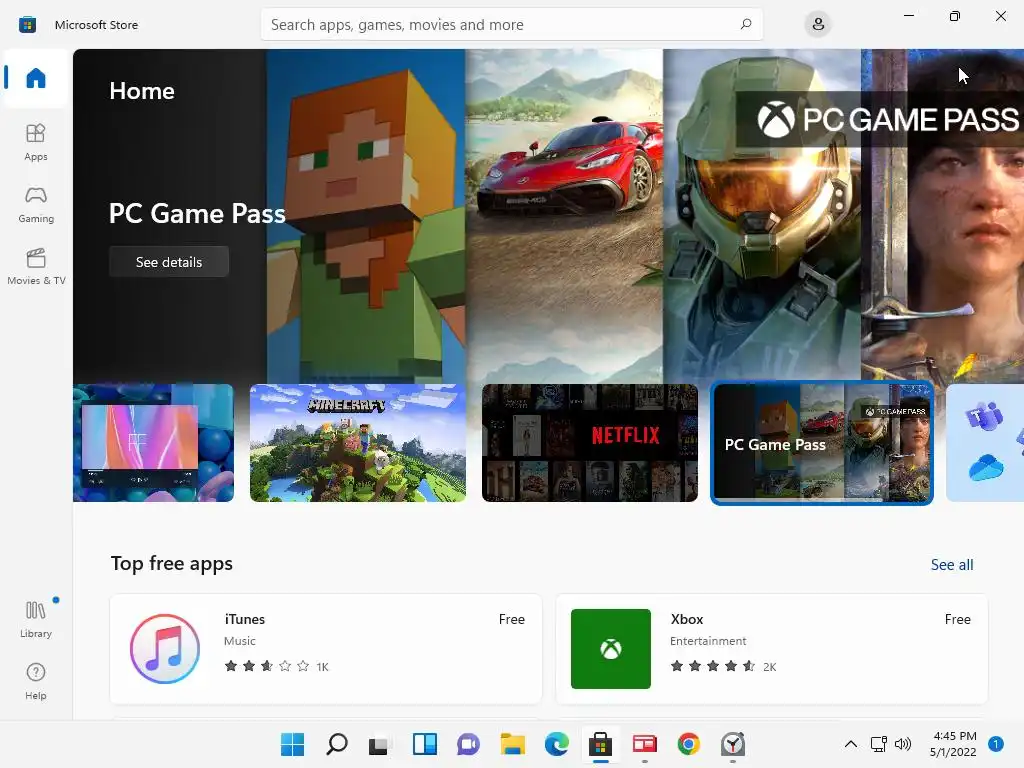This screenshot has height=768, width=1024.
Task: Select the Microsoft 365 apps thumbnail
Action: [x=985, y=443]
